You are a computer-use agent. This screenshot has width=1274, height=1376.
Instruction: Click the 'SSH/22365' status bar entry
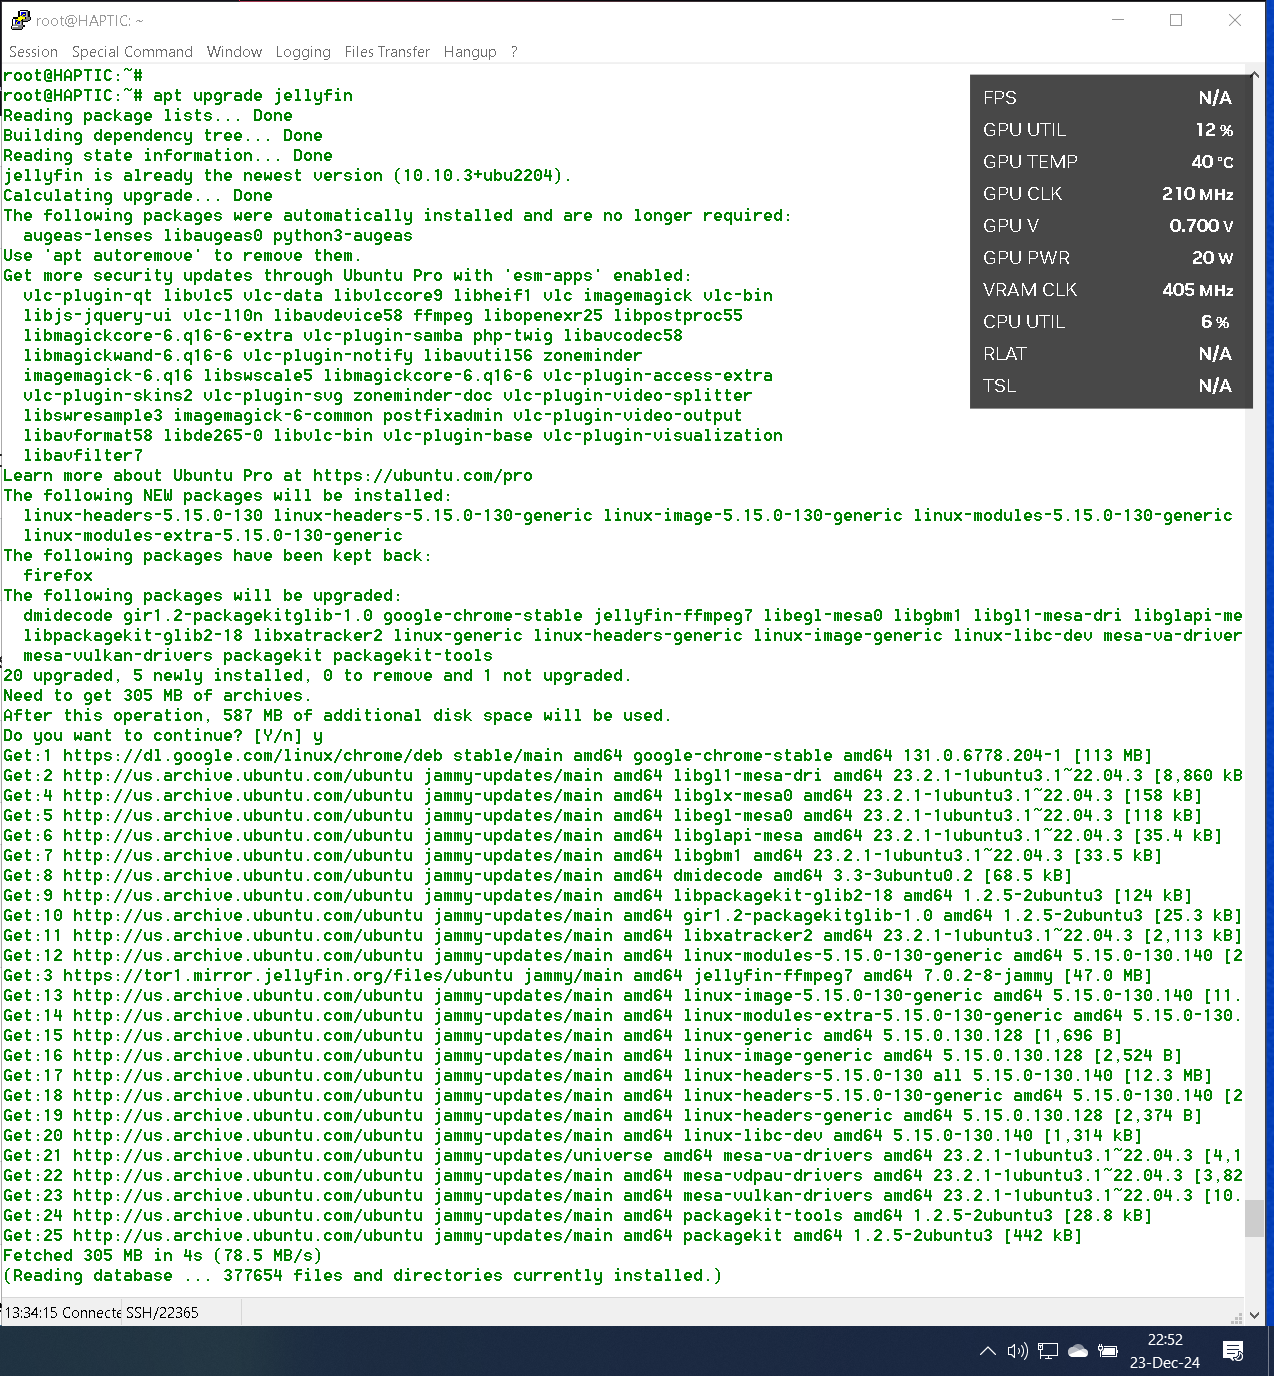(162, 1312)
